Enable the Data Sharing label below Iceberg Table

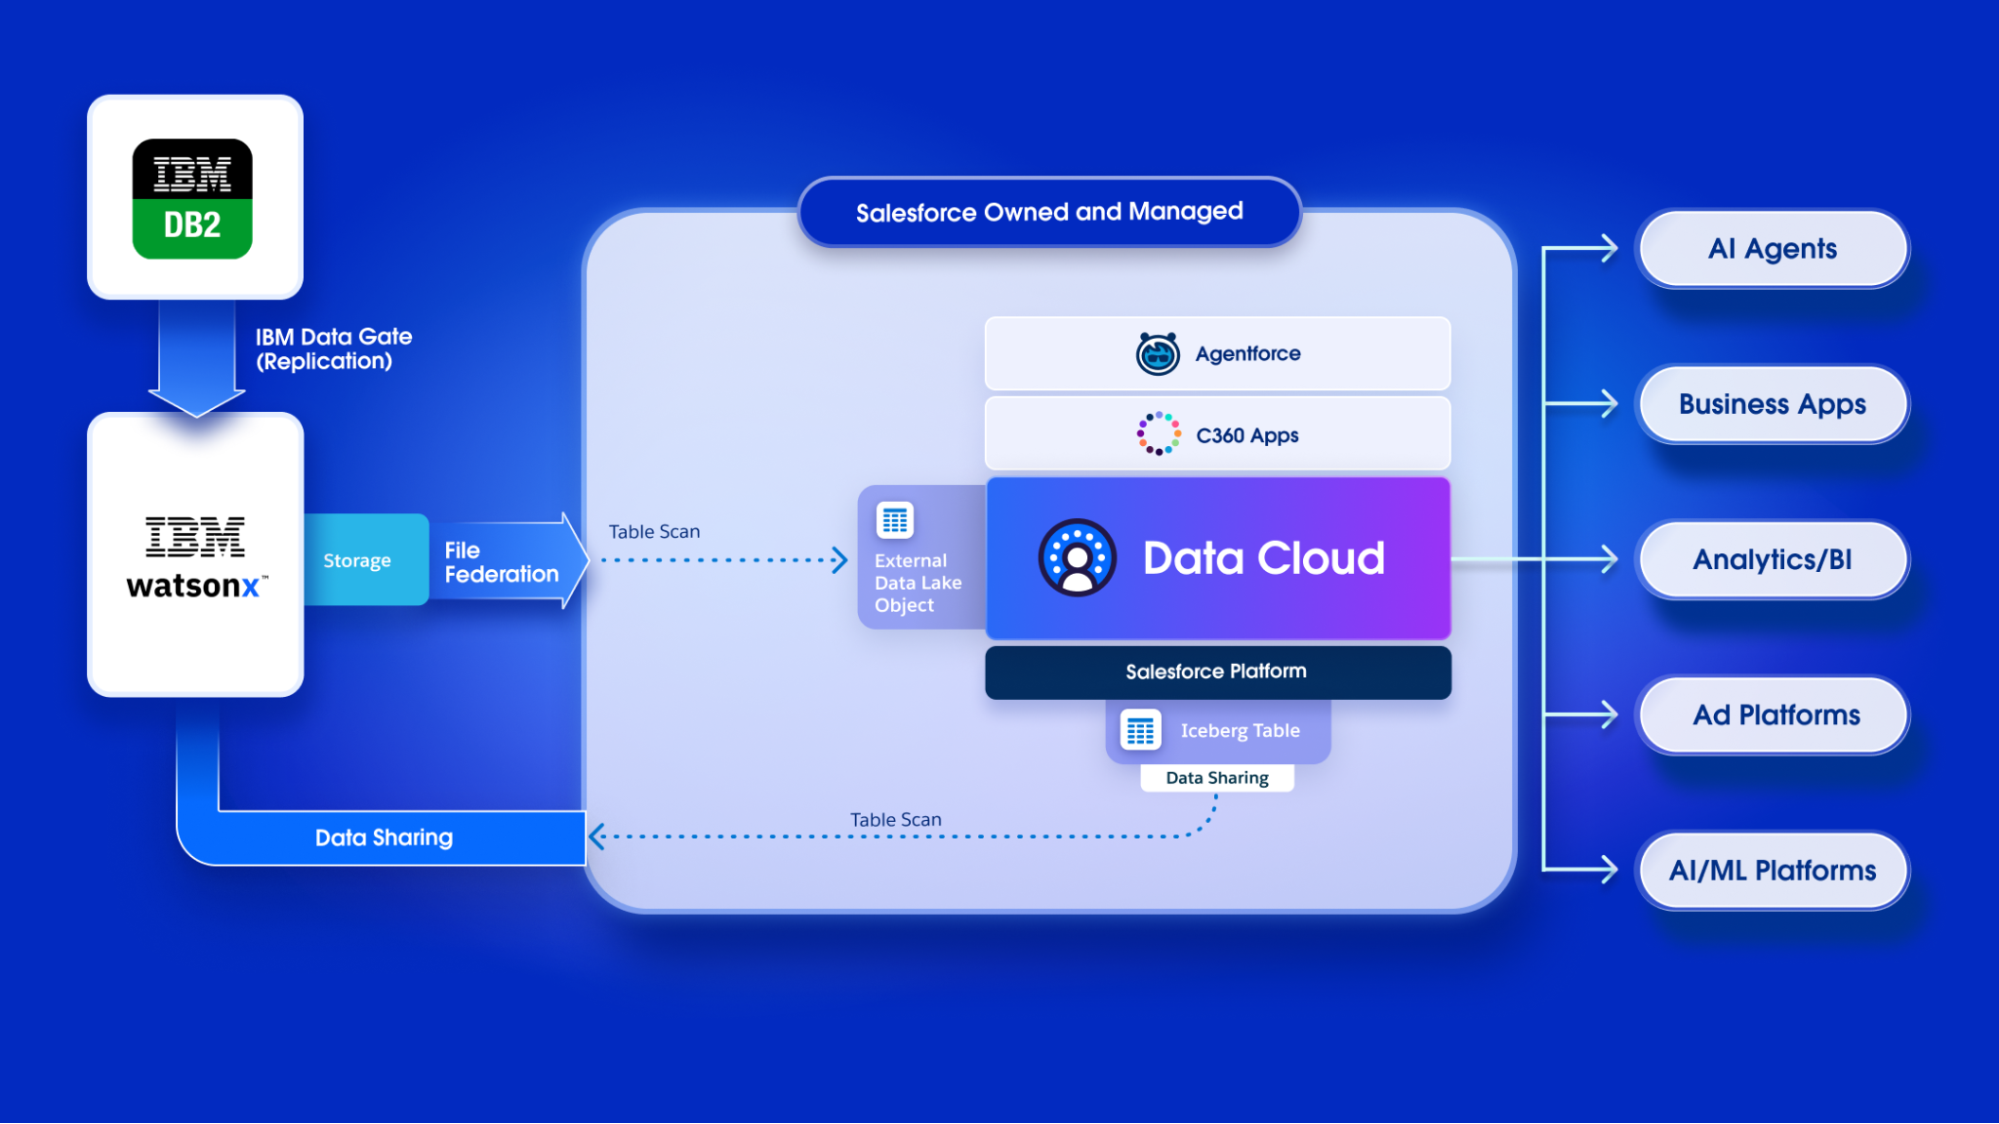[x=1216, y=777]
